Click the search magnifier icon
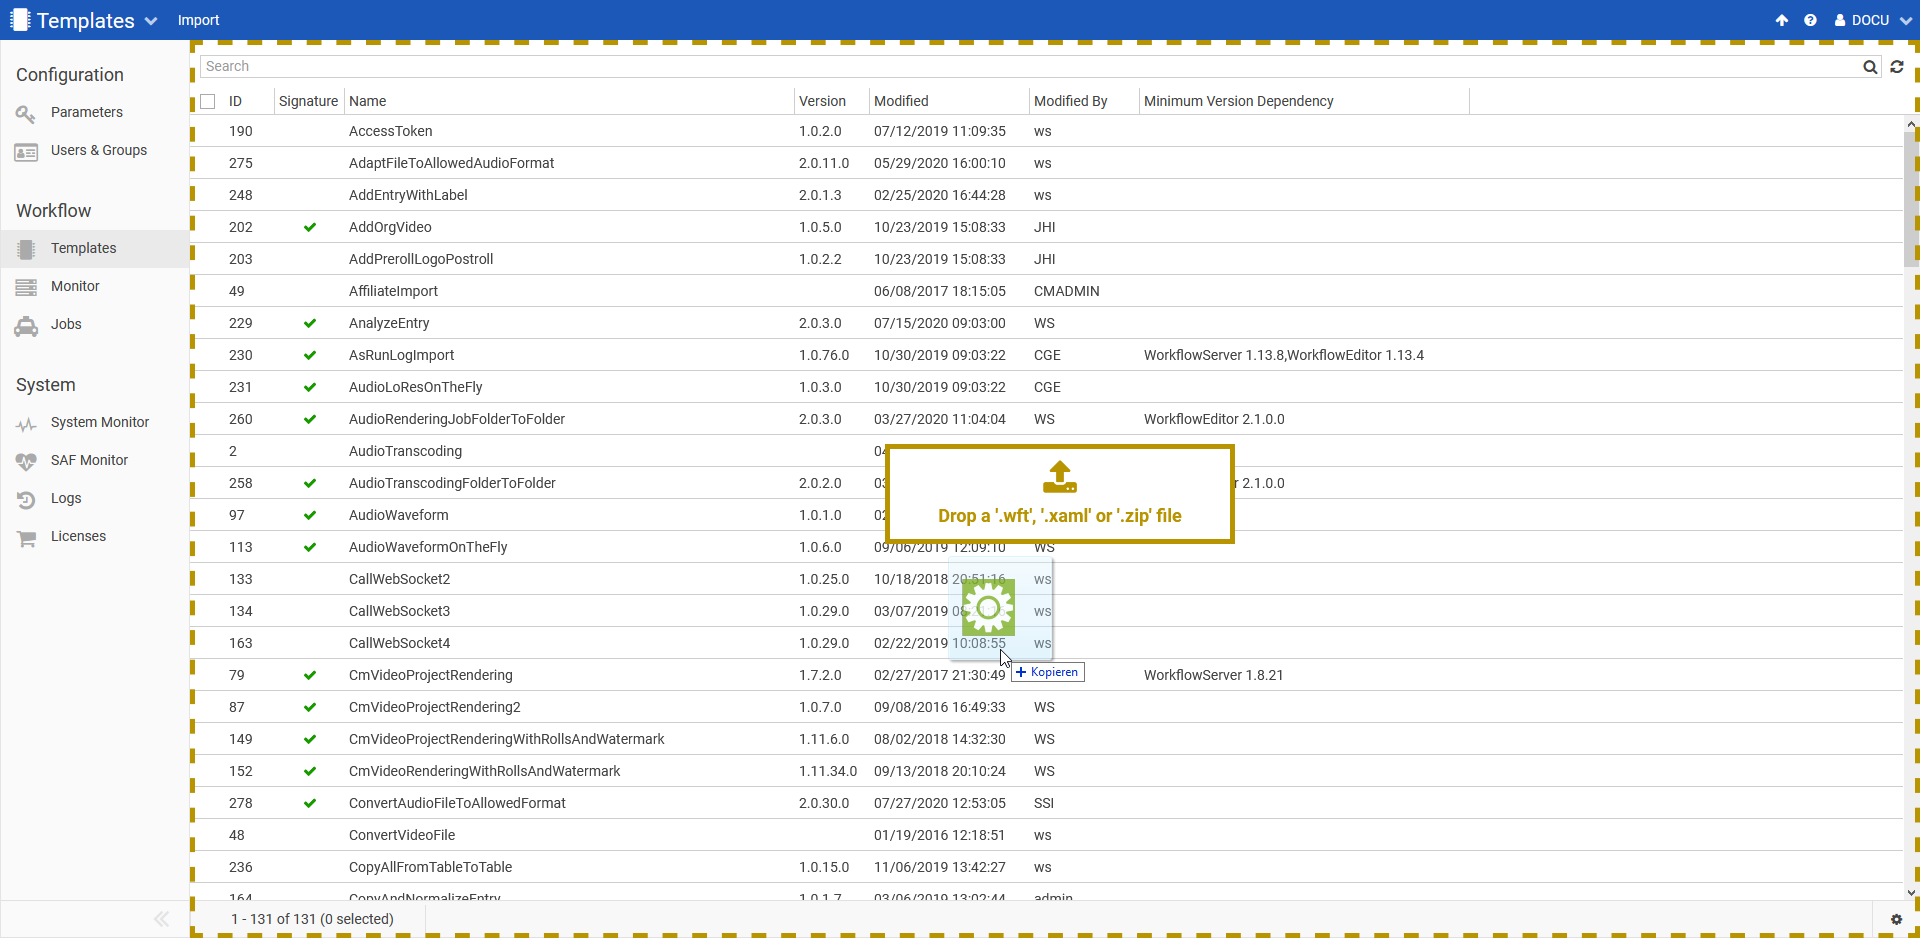The width and height of the screenshot is (1920, 938). [1869, 67]
